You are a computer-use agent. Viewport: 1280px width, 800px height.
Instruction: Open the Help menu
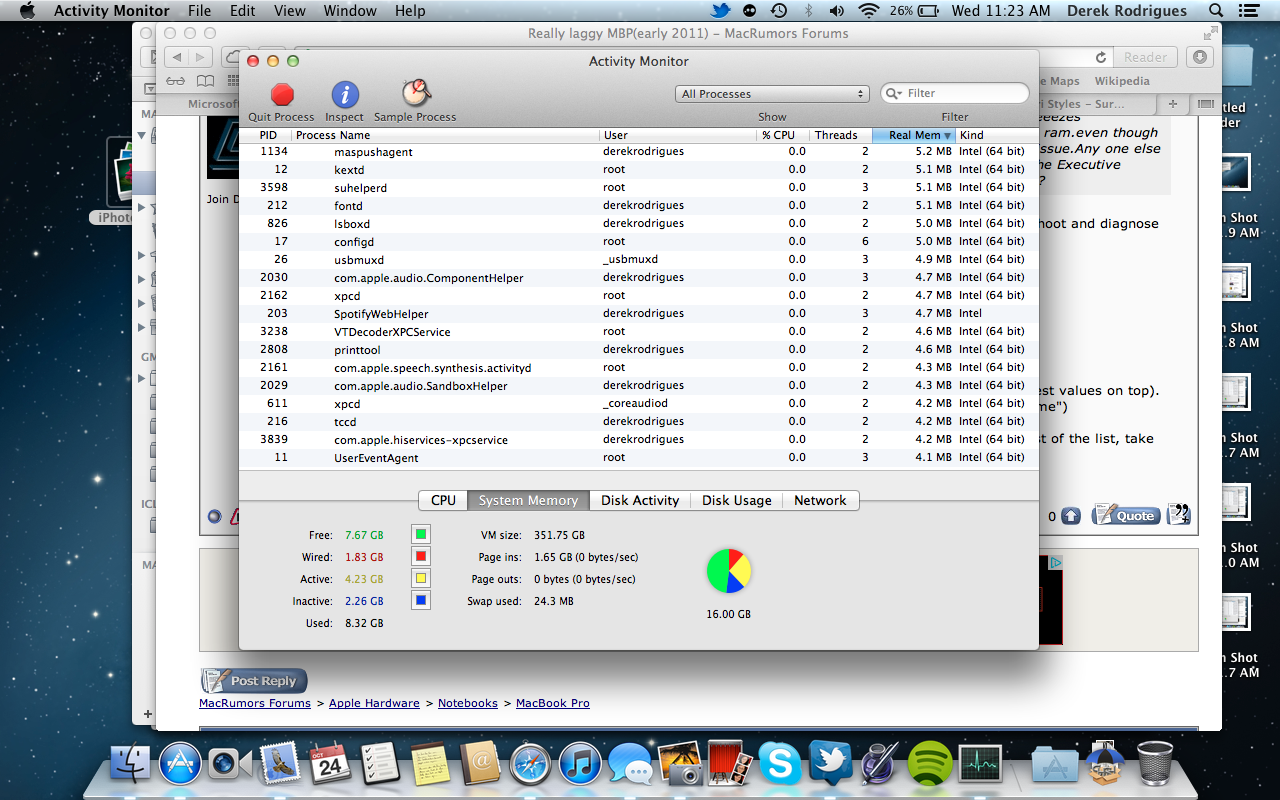[x=410, y=11]
